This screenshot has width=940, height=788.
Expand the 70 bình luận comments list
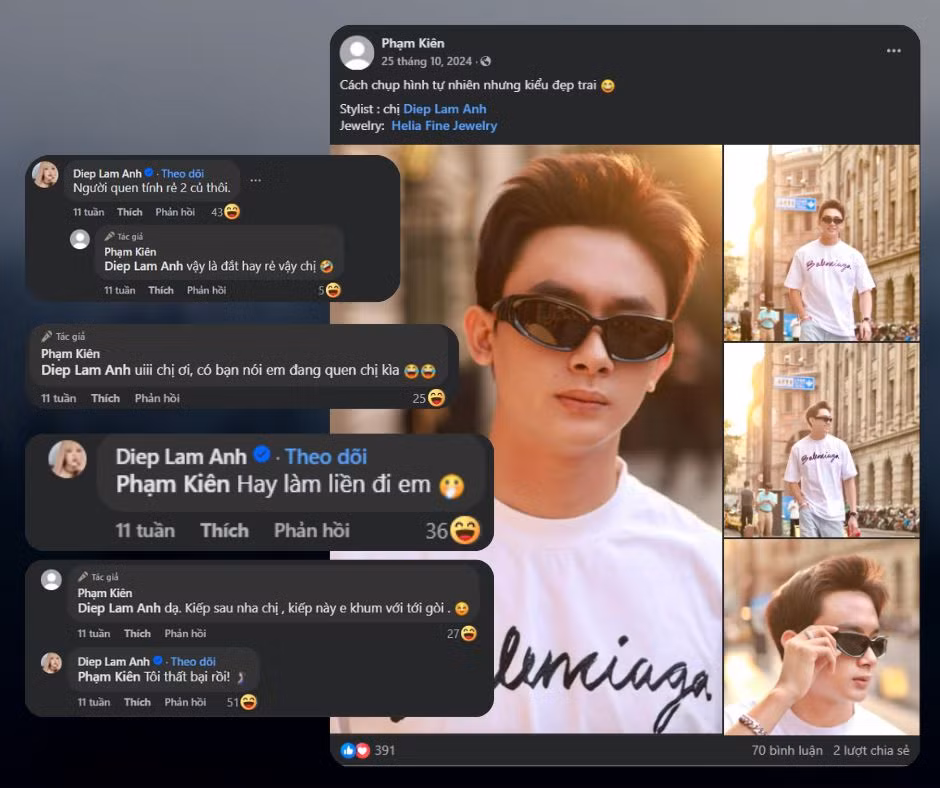(785, 750)
